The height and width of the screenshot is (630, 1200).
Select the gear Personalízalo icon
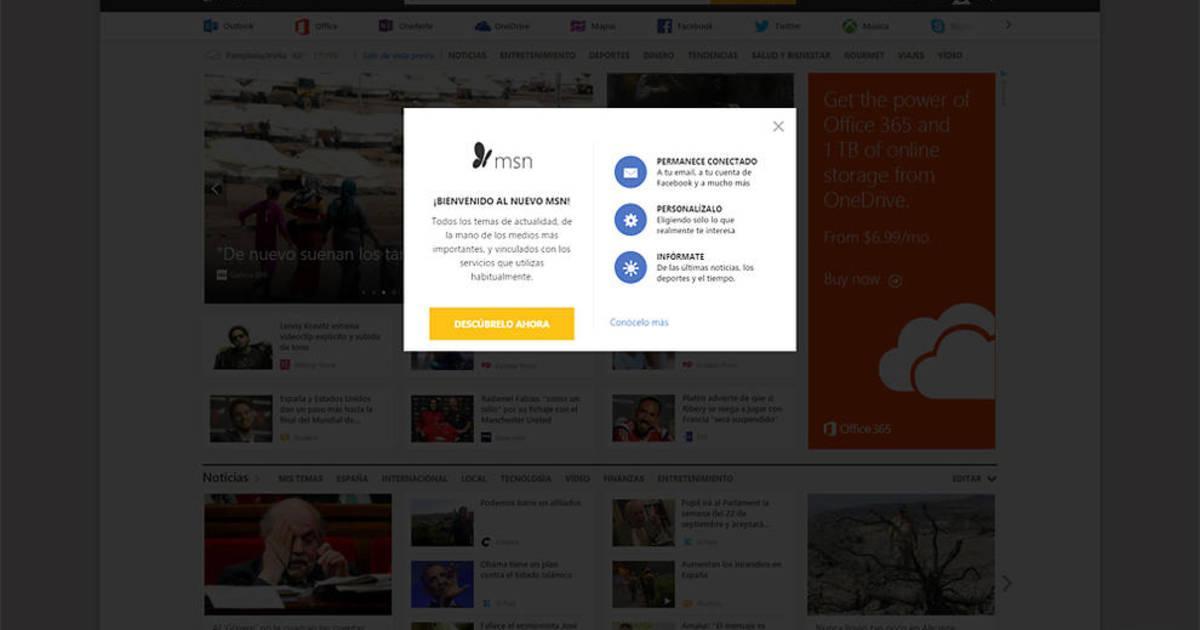click(x=631, y=219)
